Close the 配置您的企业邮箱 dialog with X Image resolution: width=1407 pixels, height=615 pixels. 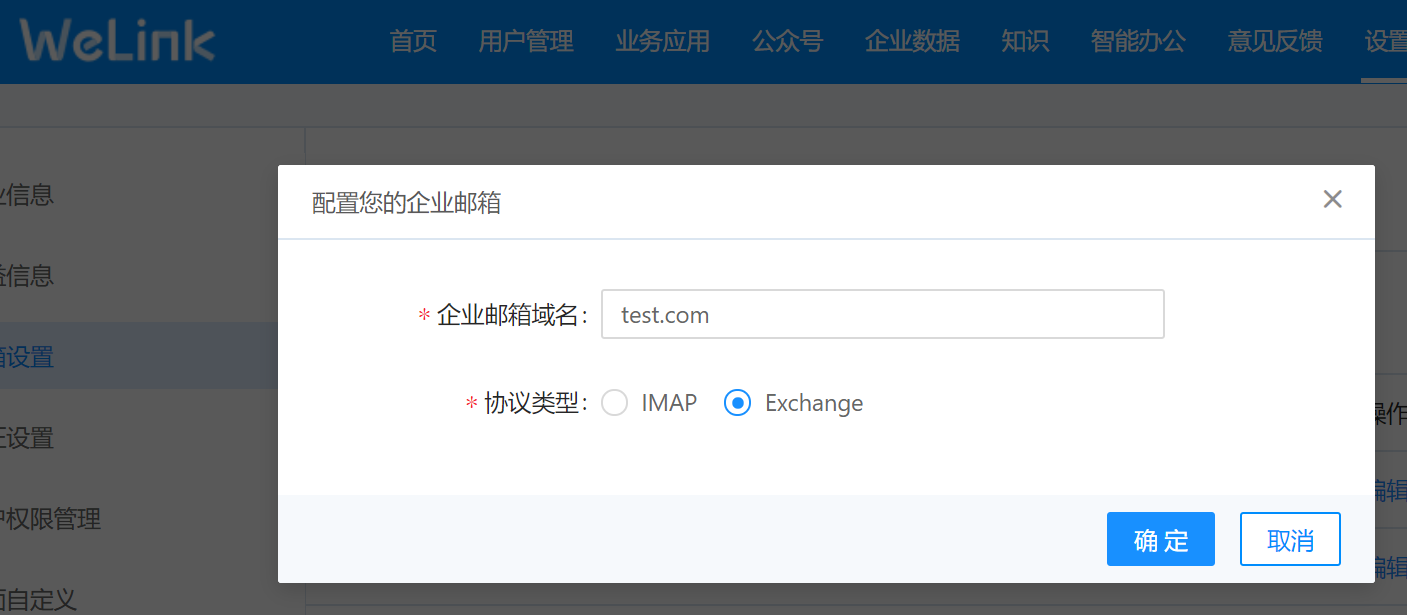tap(1332, 199)
